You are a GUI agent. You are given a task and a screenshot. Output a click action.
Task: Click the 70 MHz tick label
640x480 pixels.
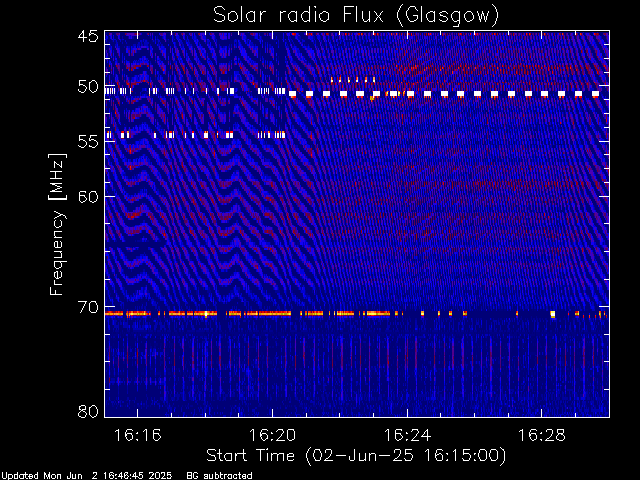coord(88,307)
